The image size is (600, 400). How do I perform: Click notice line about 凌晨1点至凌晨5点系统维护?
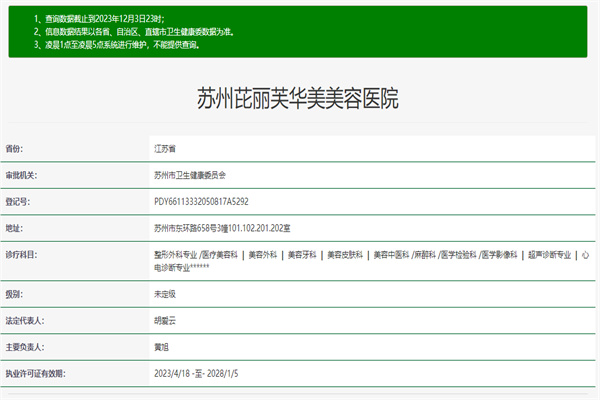(117, 45)
